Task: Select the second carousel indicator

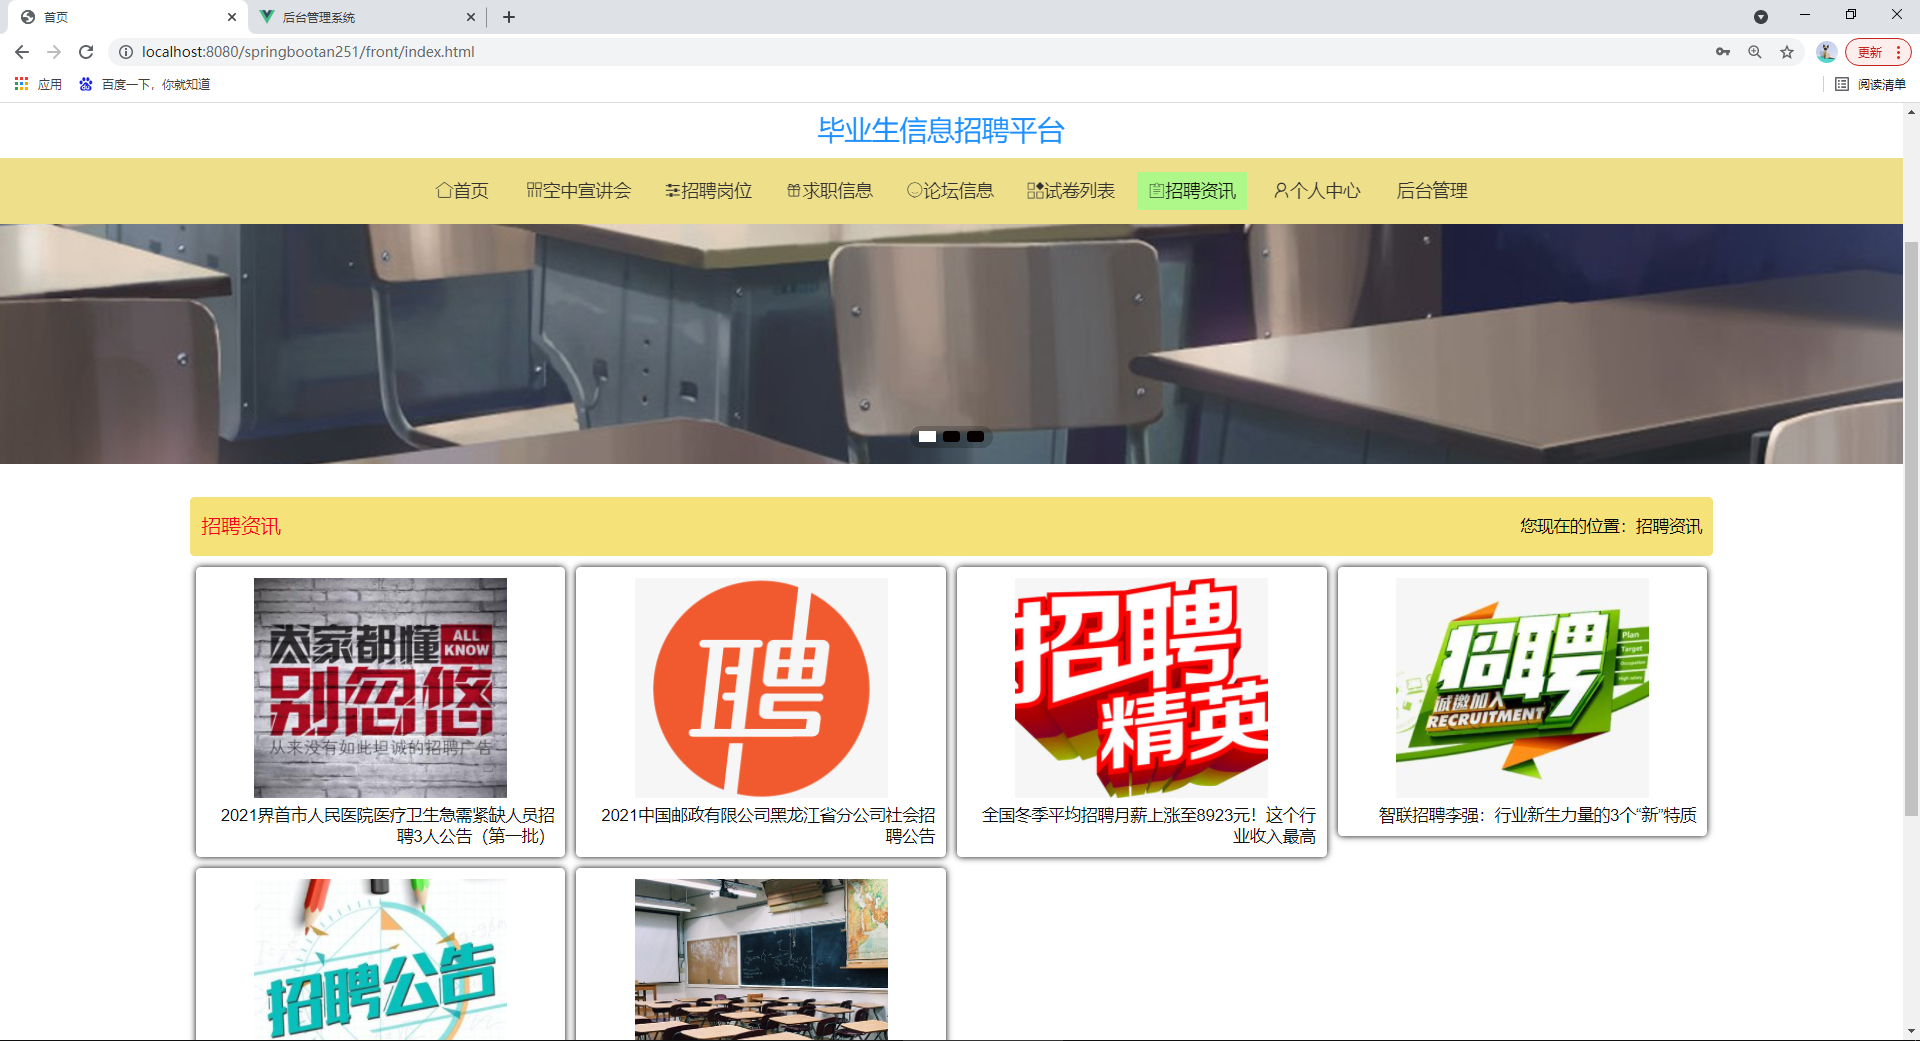Action: (x=951, y=436)
